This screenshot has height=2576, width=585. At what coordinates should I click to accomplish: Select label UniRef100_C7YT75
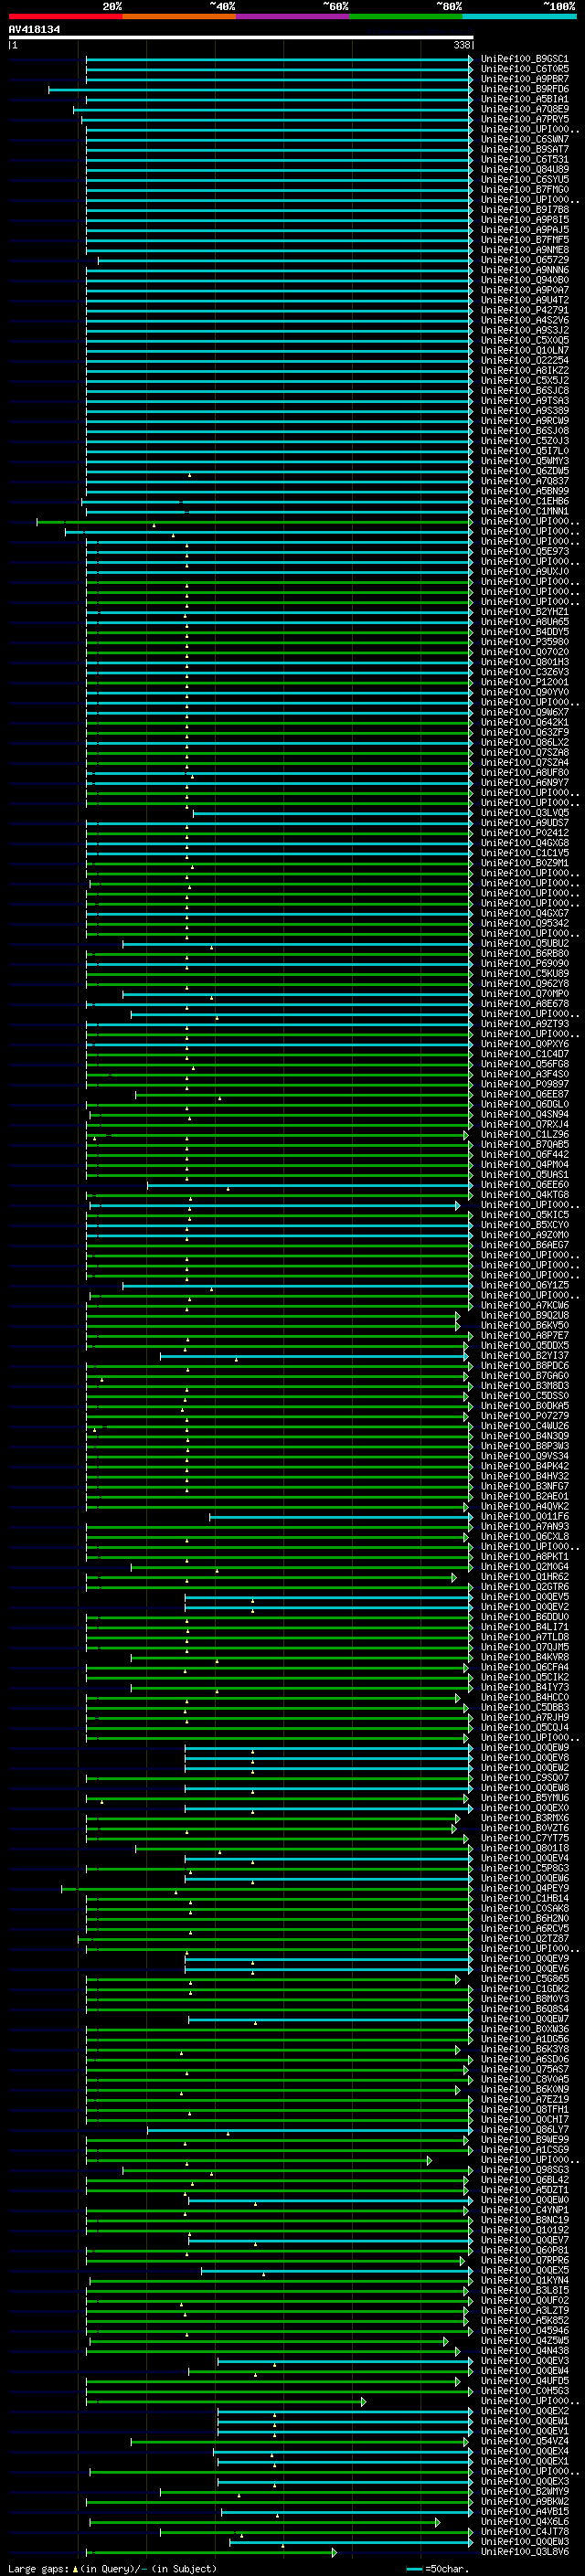(x=524, y=1838)
